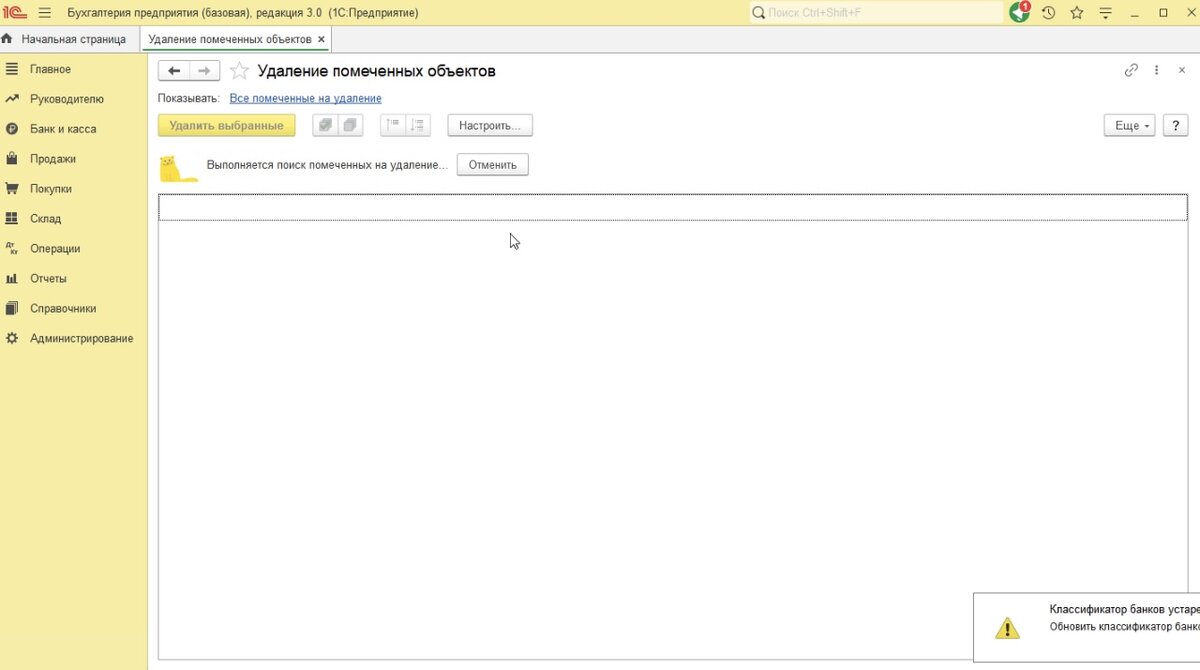Click the Настроить... button

(490, 126)
